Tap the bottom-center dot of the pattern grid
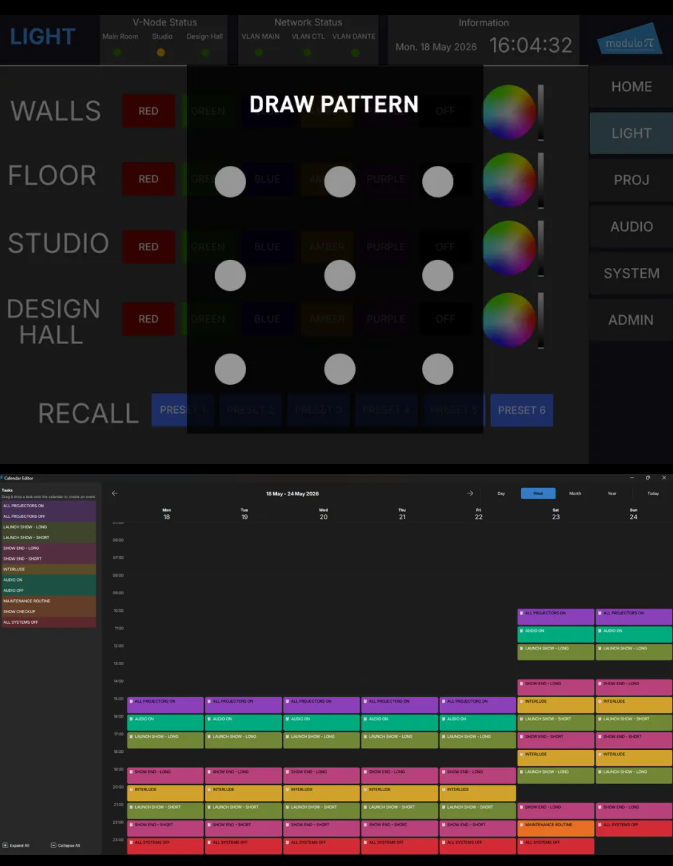 [x=340, y=369]
